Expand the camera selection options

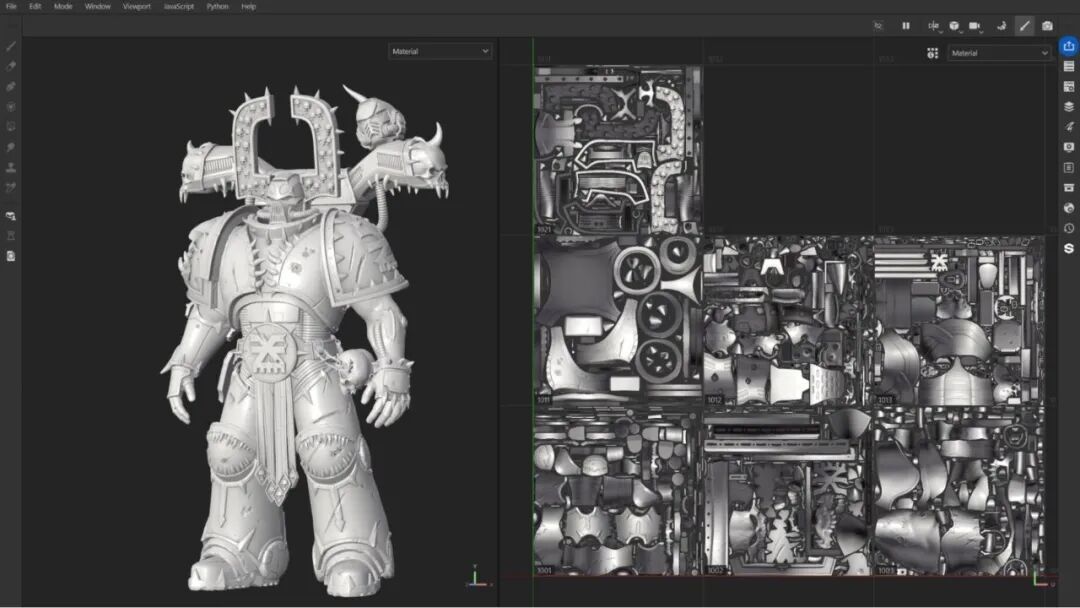tap(975, 25)
